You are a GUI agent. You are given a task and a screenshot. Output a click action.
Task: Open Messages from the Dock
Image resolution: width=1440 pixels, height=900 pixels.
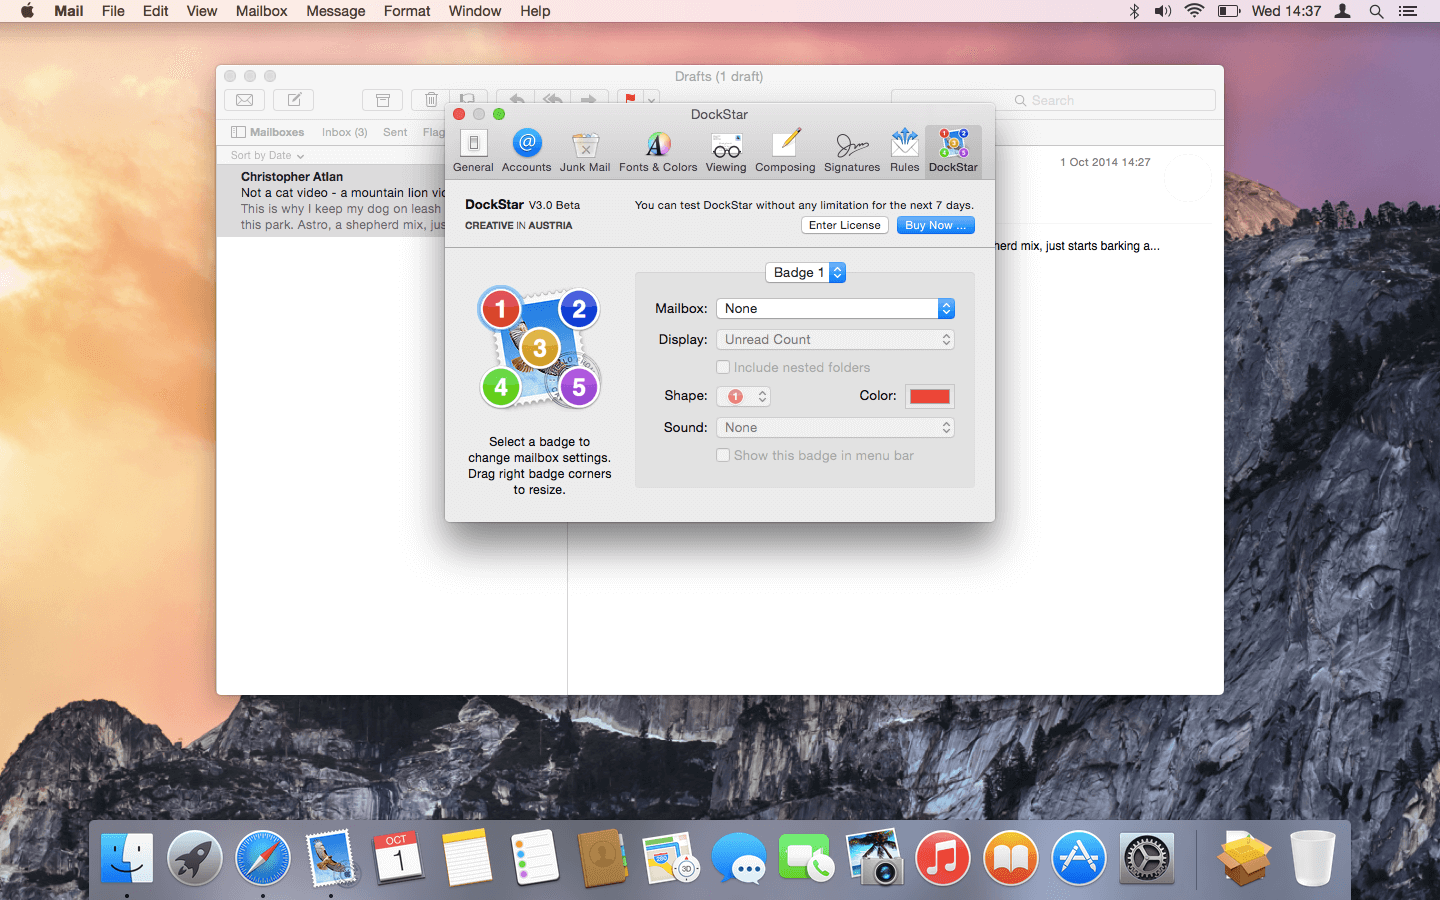739,859
